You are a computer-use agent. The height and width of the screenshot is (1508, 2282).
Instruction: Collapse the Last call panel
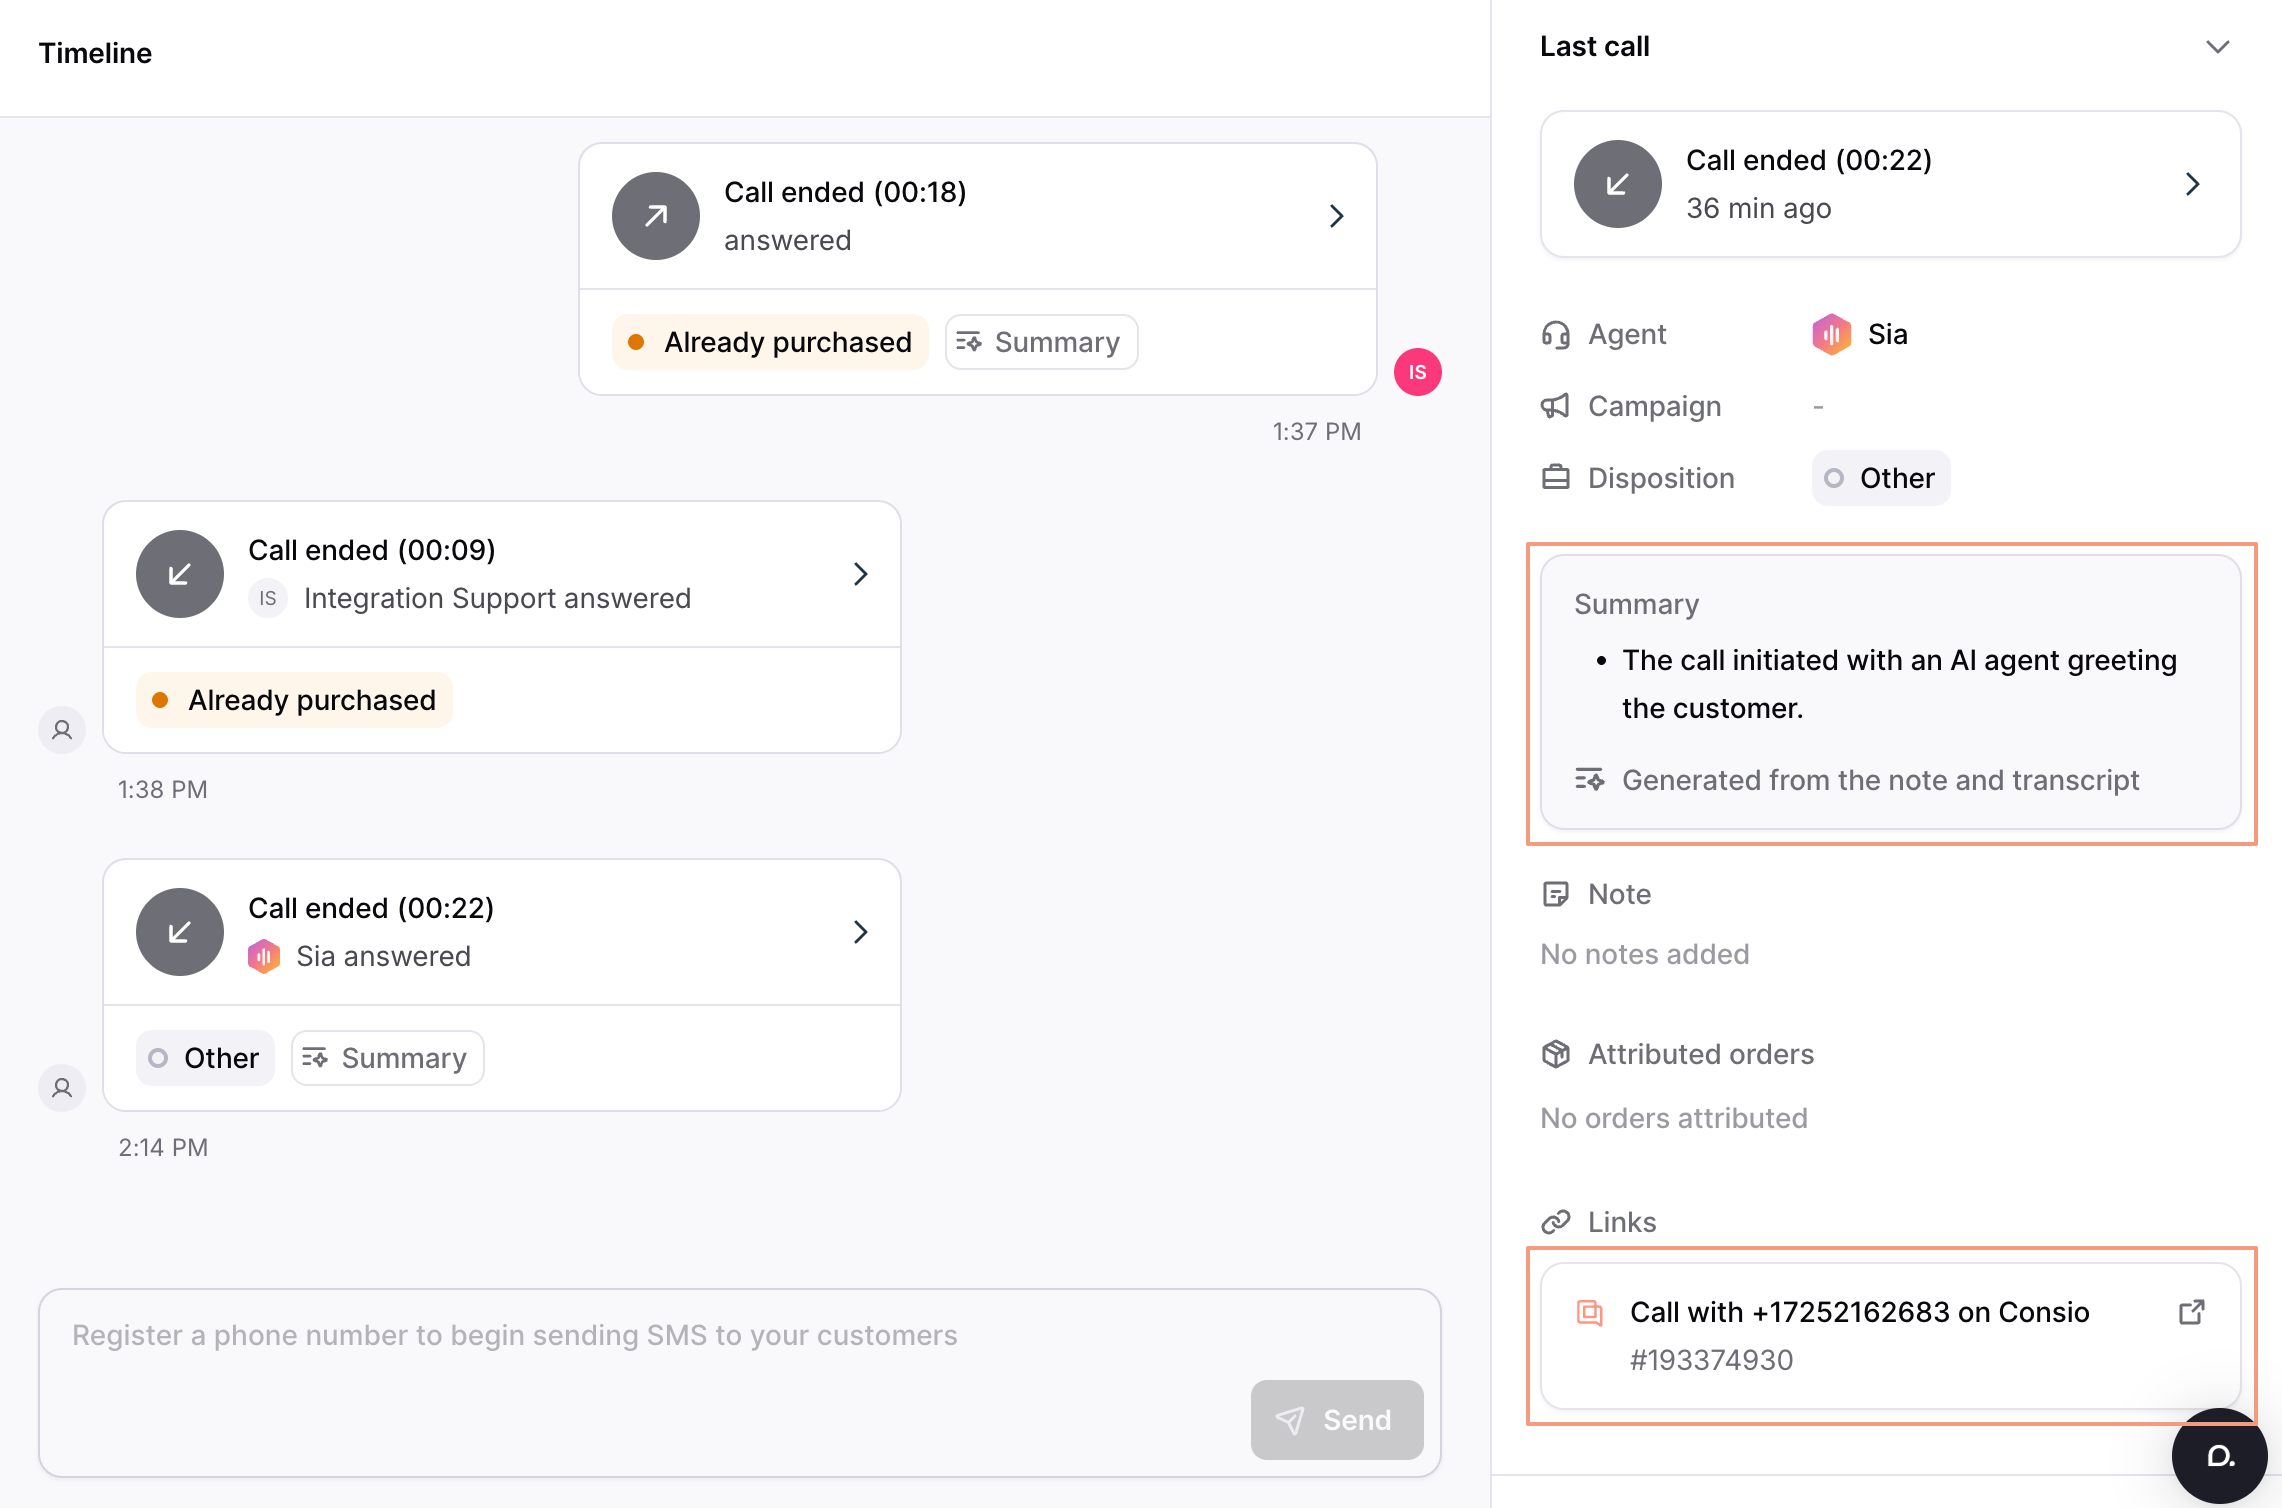(2217, 47)
